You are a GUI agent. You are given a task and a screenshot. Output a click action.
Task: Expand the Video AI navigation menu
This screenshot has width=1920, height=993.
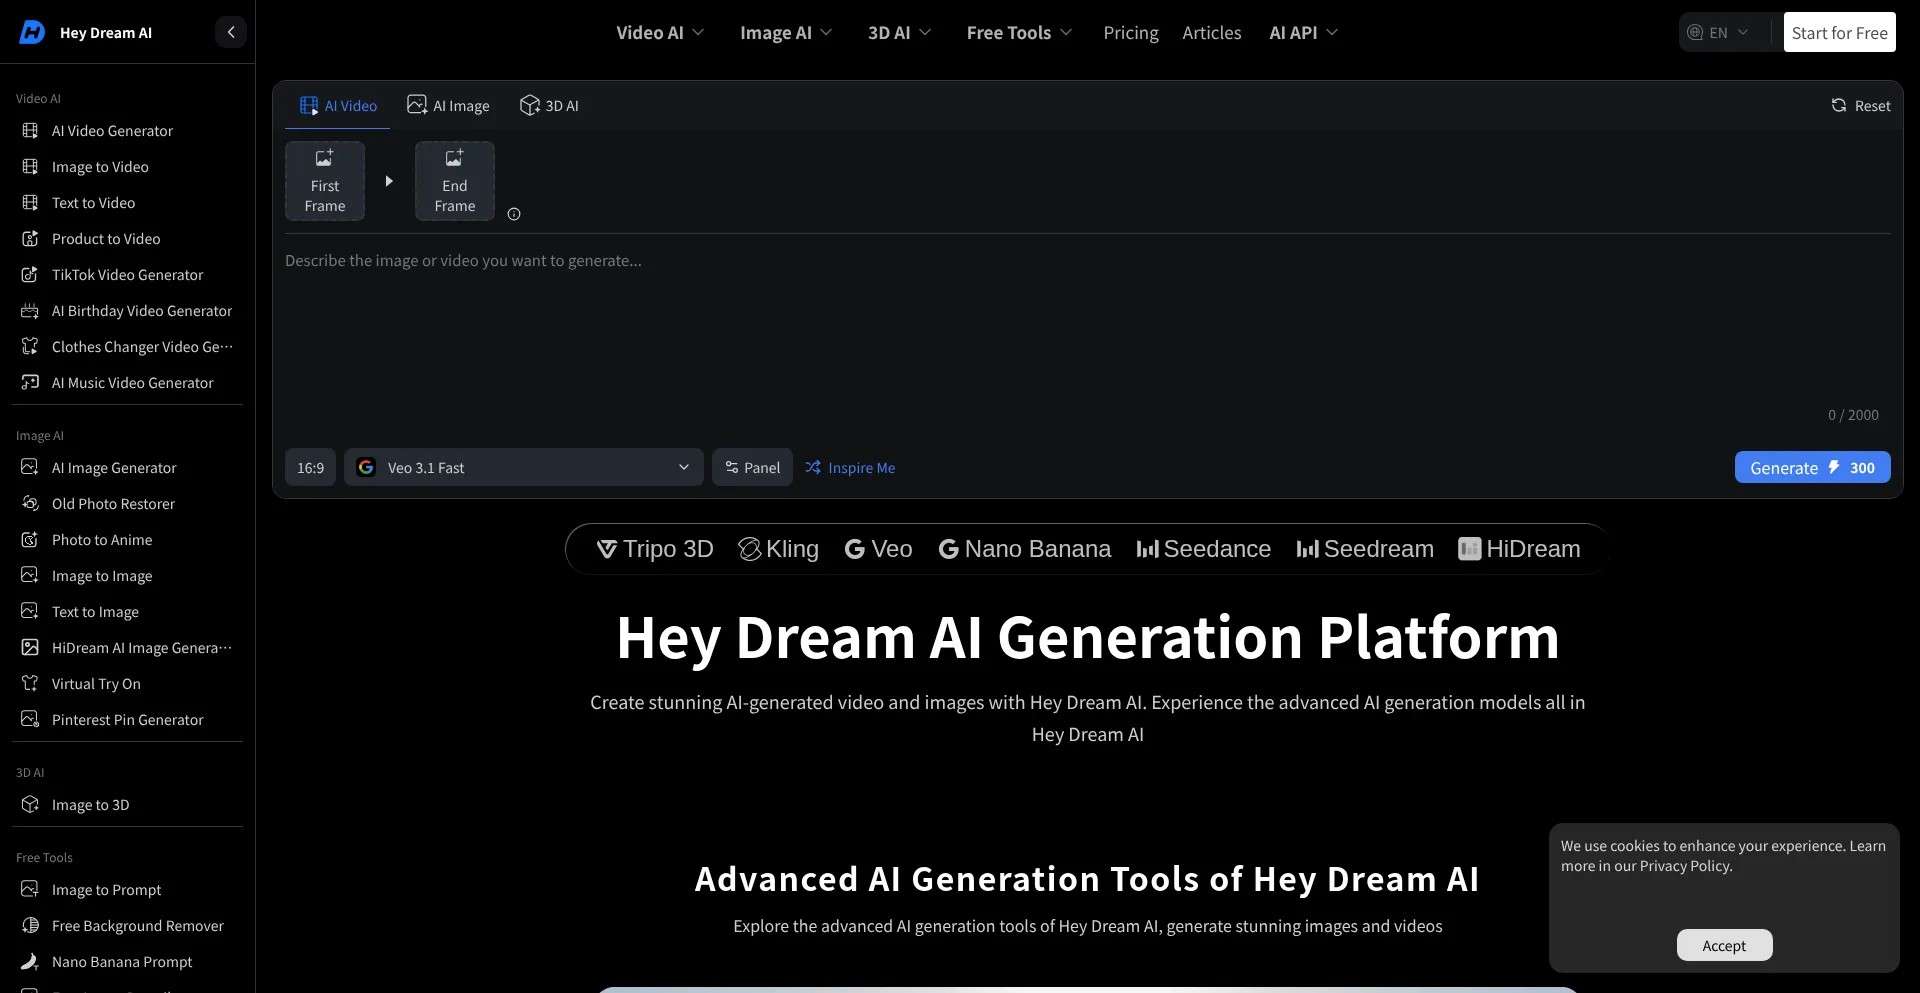click(x=660, y=33)
